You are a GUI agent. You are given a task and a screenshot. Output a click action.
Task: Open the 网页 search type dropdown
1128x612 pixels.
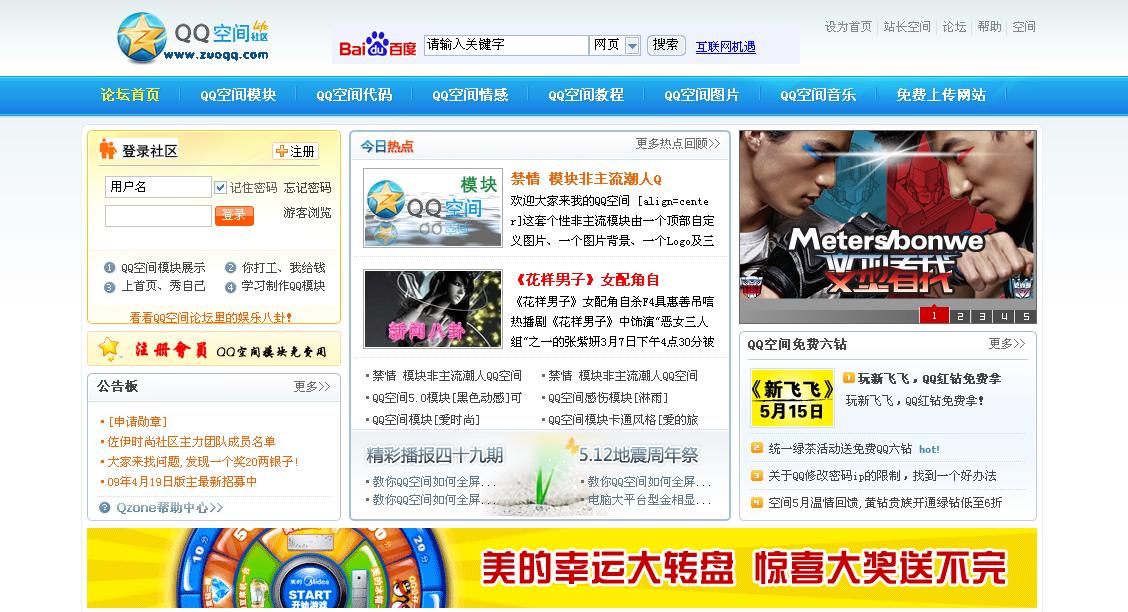615,45
